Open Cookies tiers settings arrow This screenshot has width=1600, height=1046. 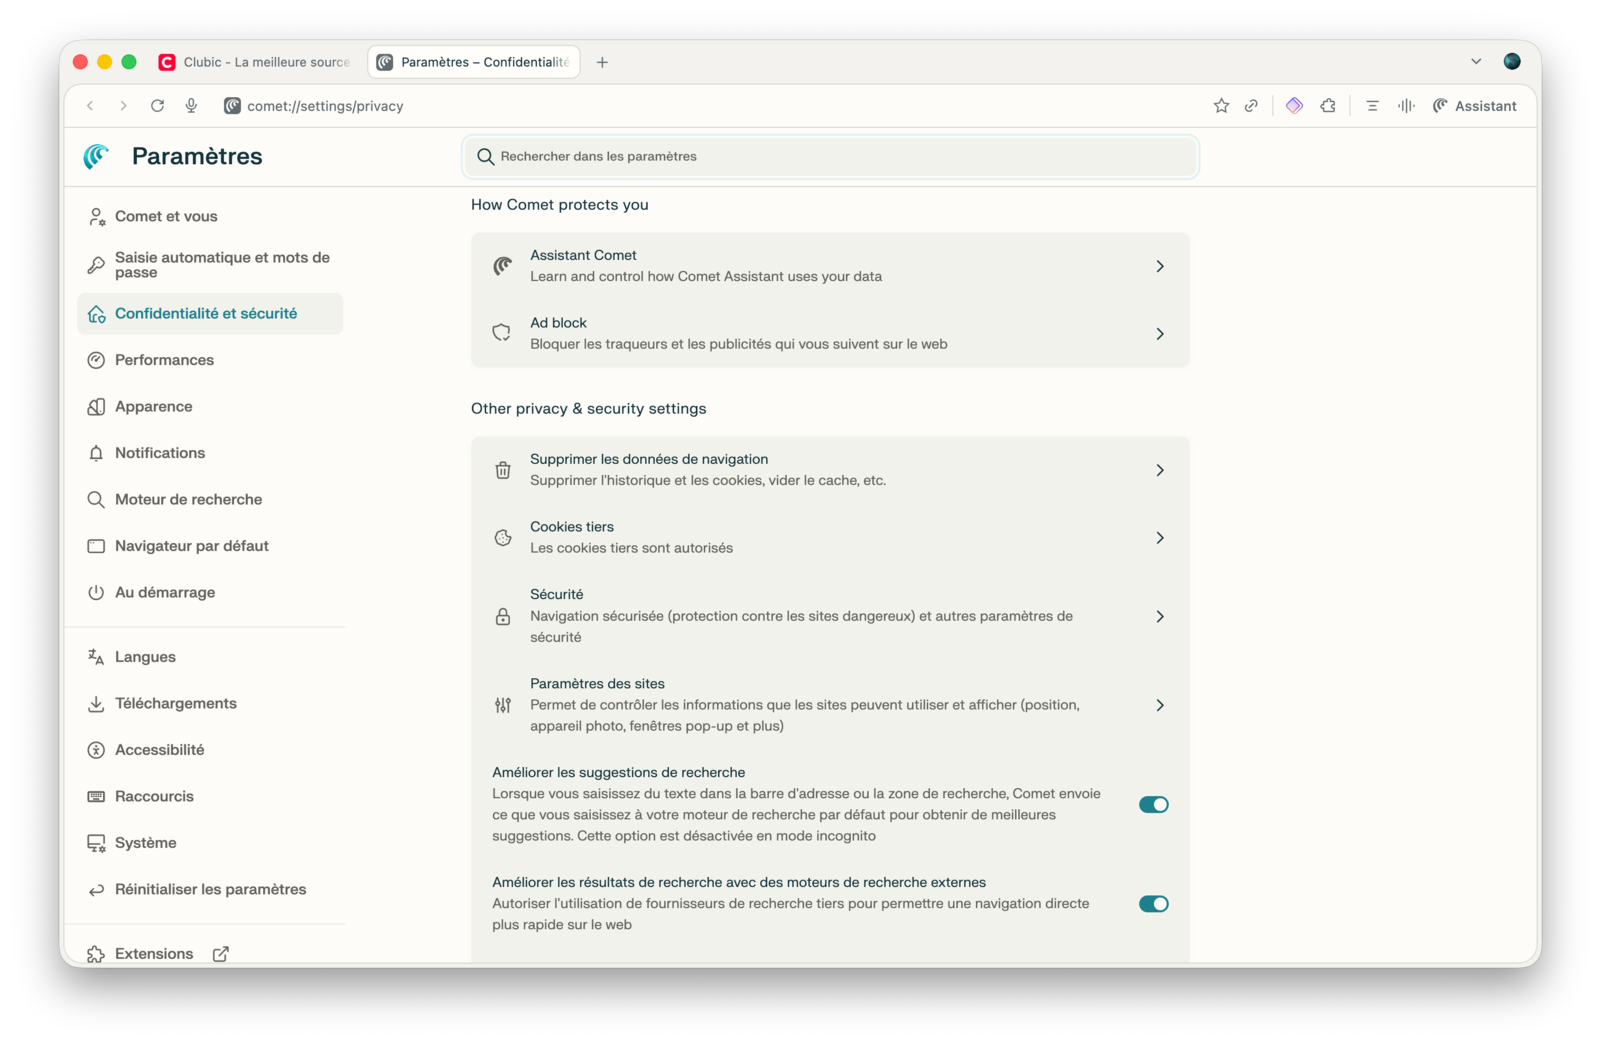(1160, 538)
